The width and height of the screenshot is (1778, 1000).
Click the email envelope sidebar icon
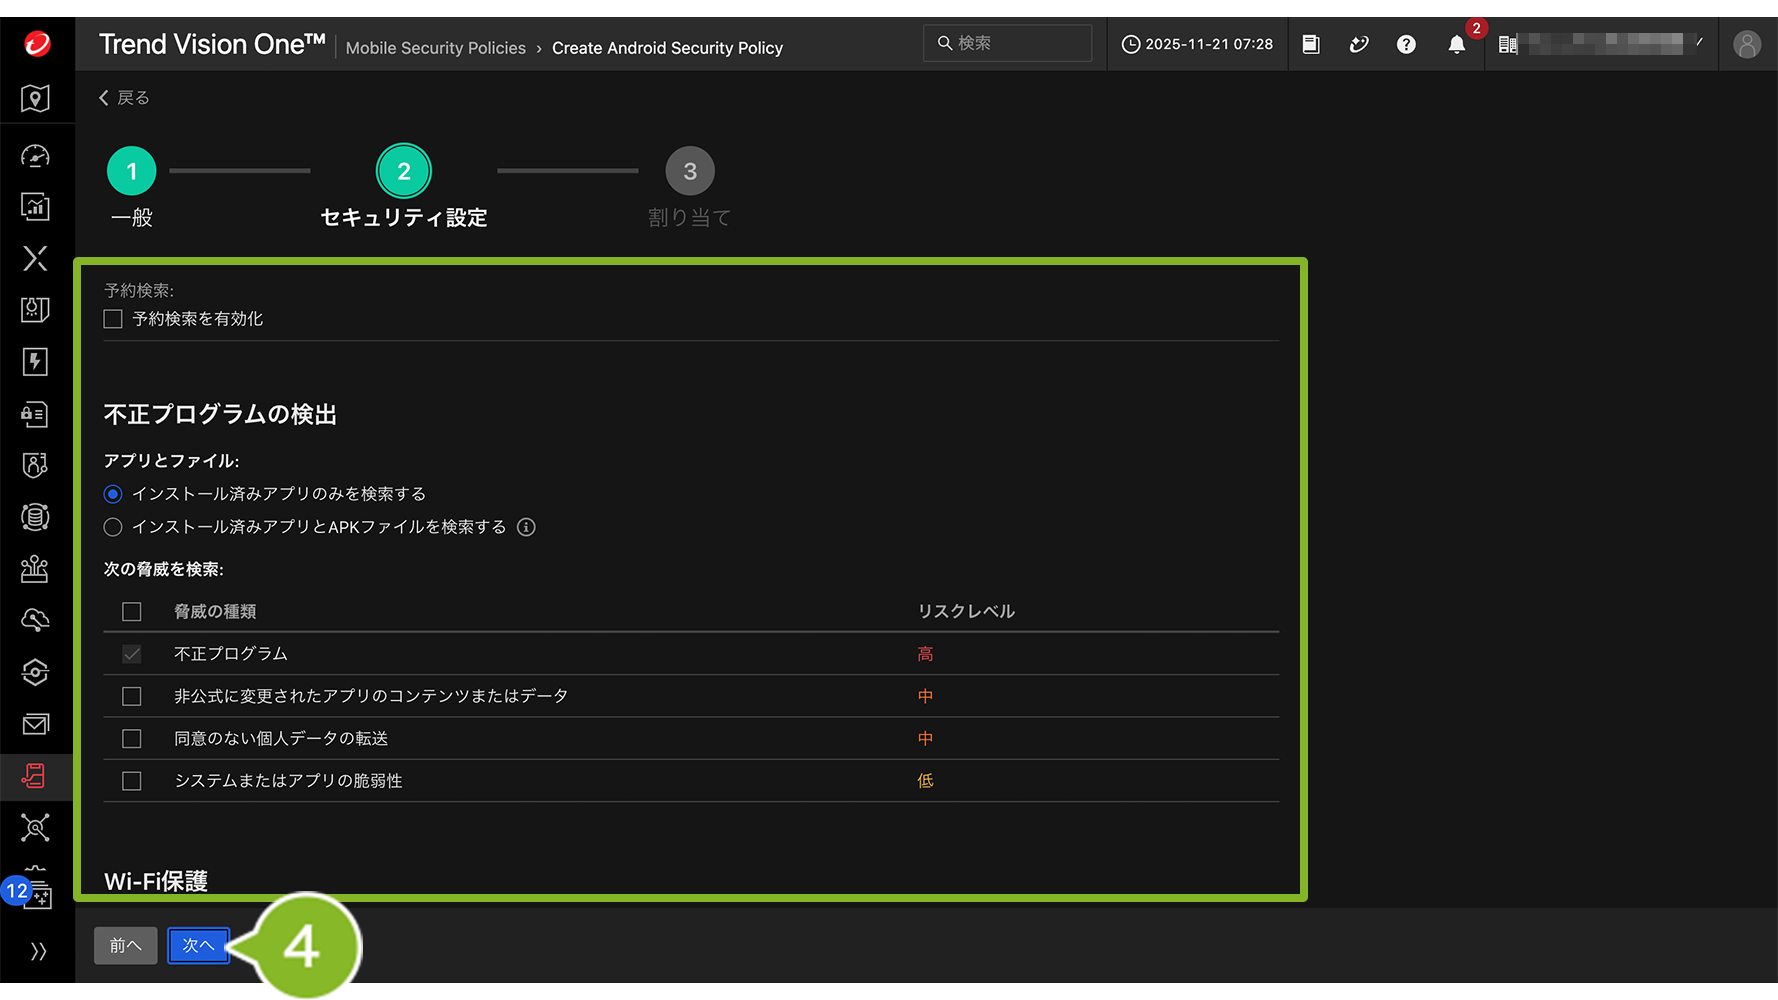pos(35,724)
